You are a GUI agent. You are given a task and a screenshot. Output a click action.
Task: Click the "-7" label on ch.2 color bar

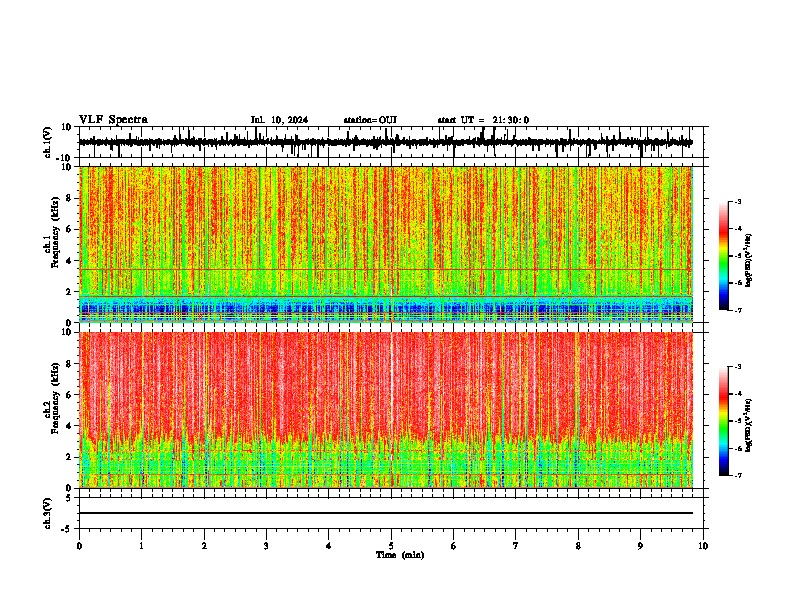[x=738, y=475]
